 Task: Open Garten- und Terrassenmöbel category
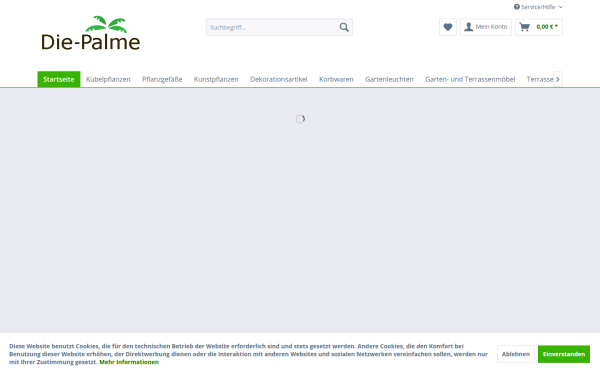click(x=470, y=79)
